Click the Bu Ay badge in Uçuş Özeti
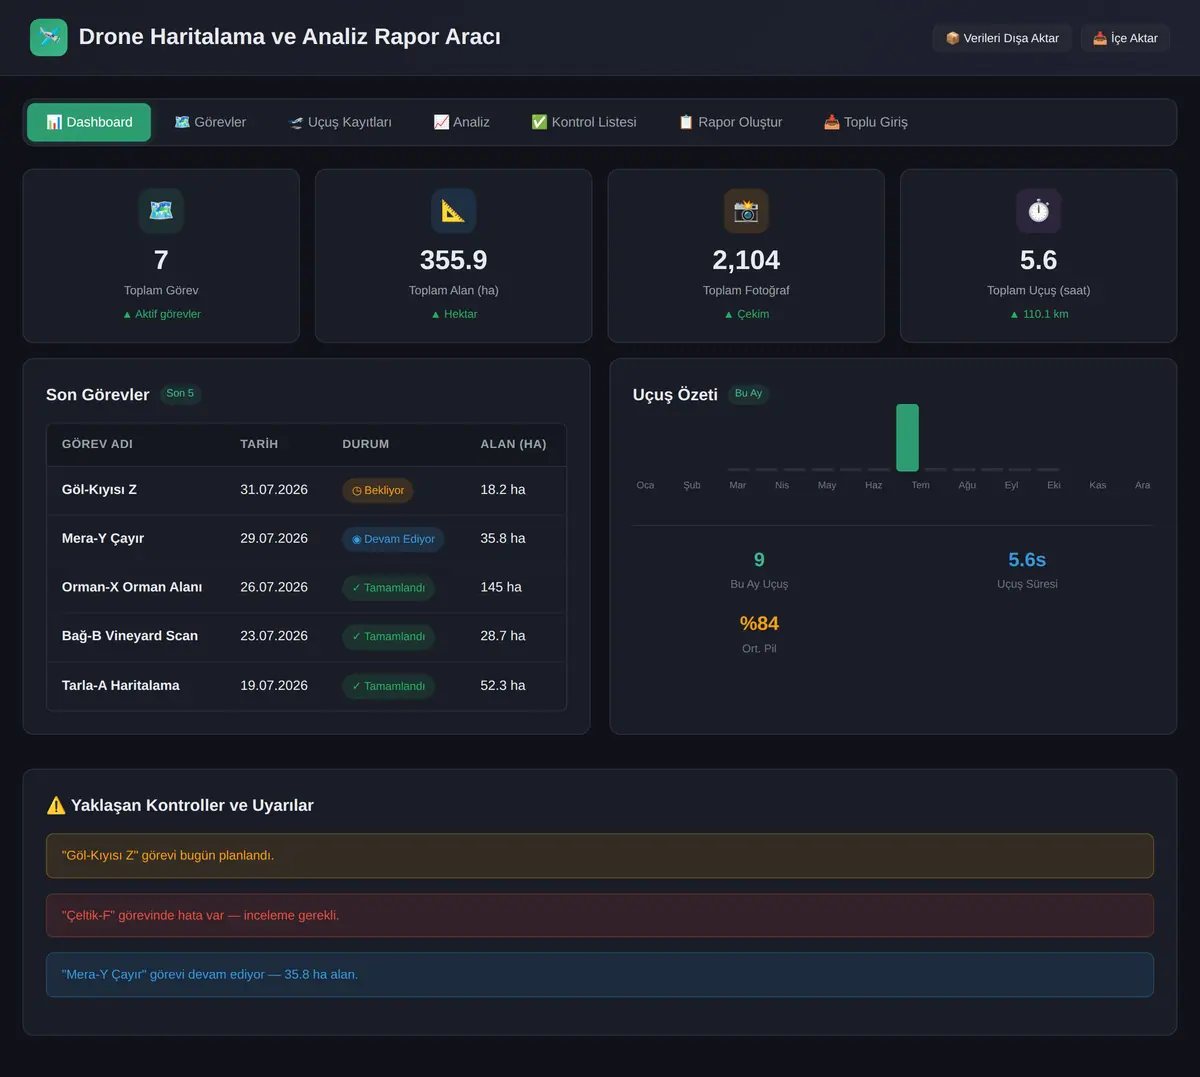This screenshot has height=1077, width=1200. pos(748,394)
